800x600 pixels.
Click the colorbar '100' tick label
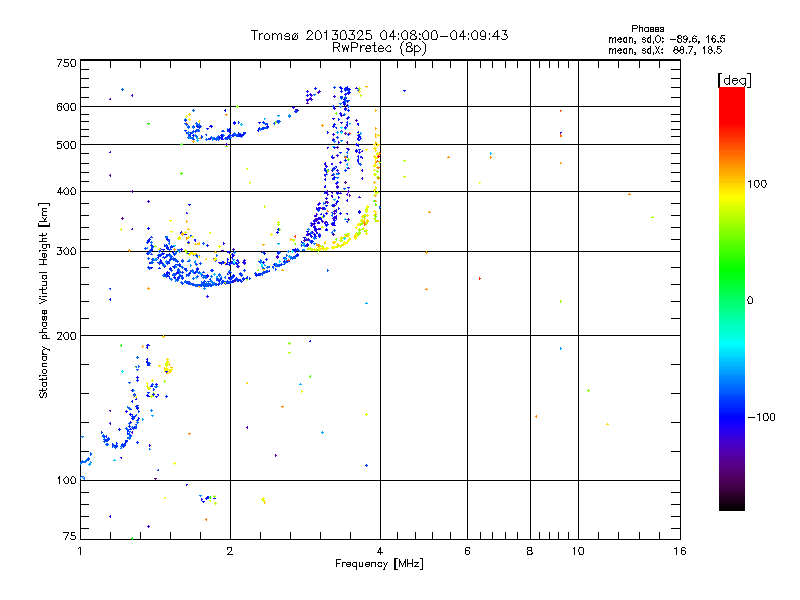coord(757,184)
